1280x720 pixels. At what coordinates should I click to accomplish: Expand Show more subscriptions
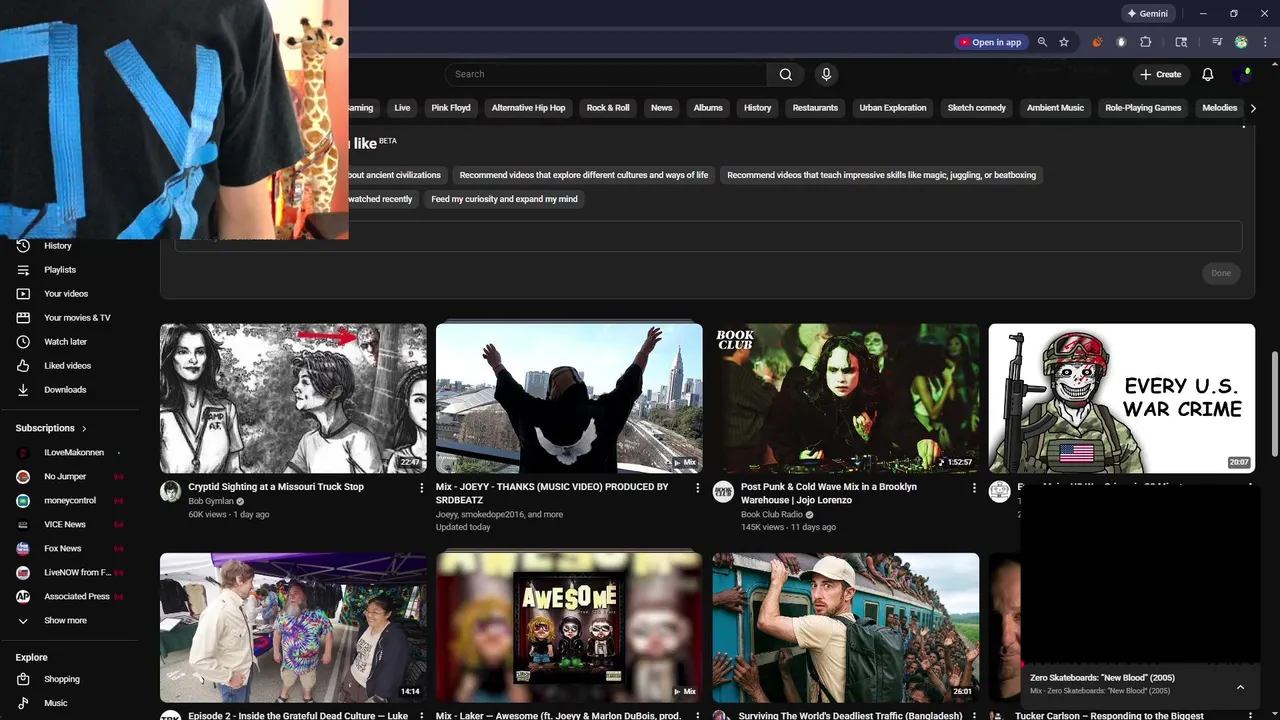coord(65,621)
